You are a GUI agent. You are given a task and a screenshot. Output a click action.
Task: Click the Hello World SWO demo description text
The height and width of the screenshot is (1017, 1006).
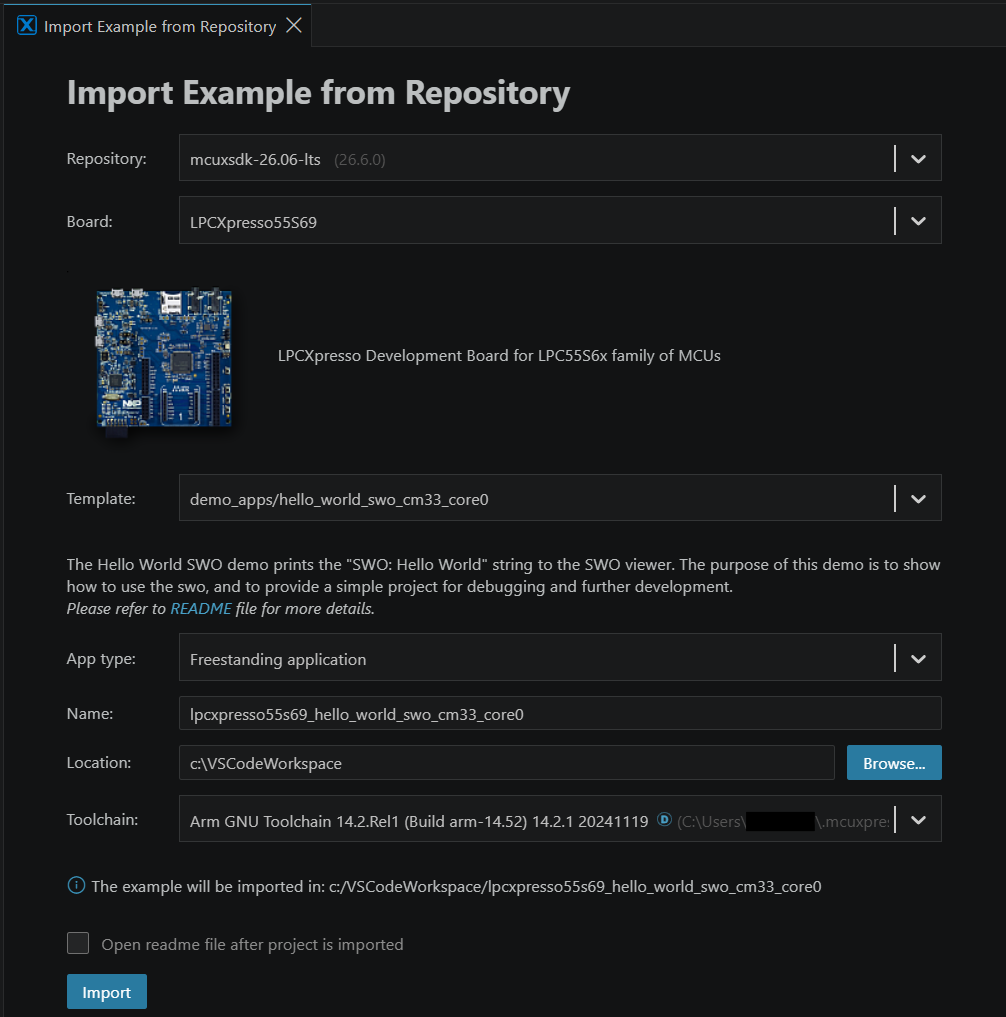coord(503,575)
